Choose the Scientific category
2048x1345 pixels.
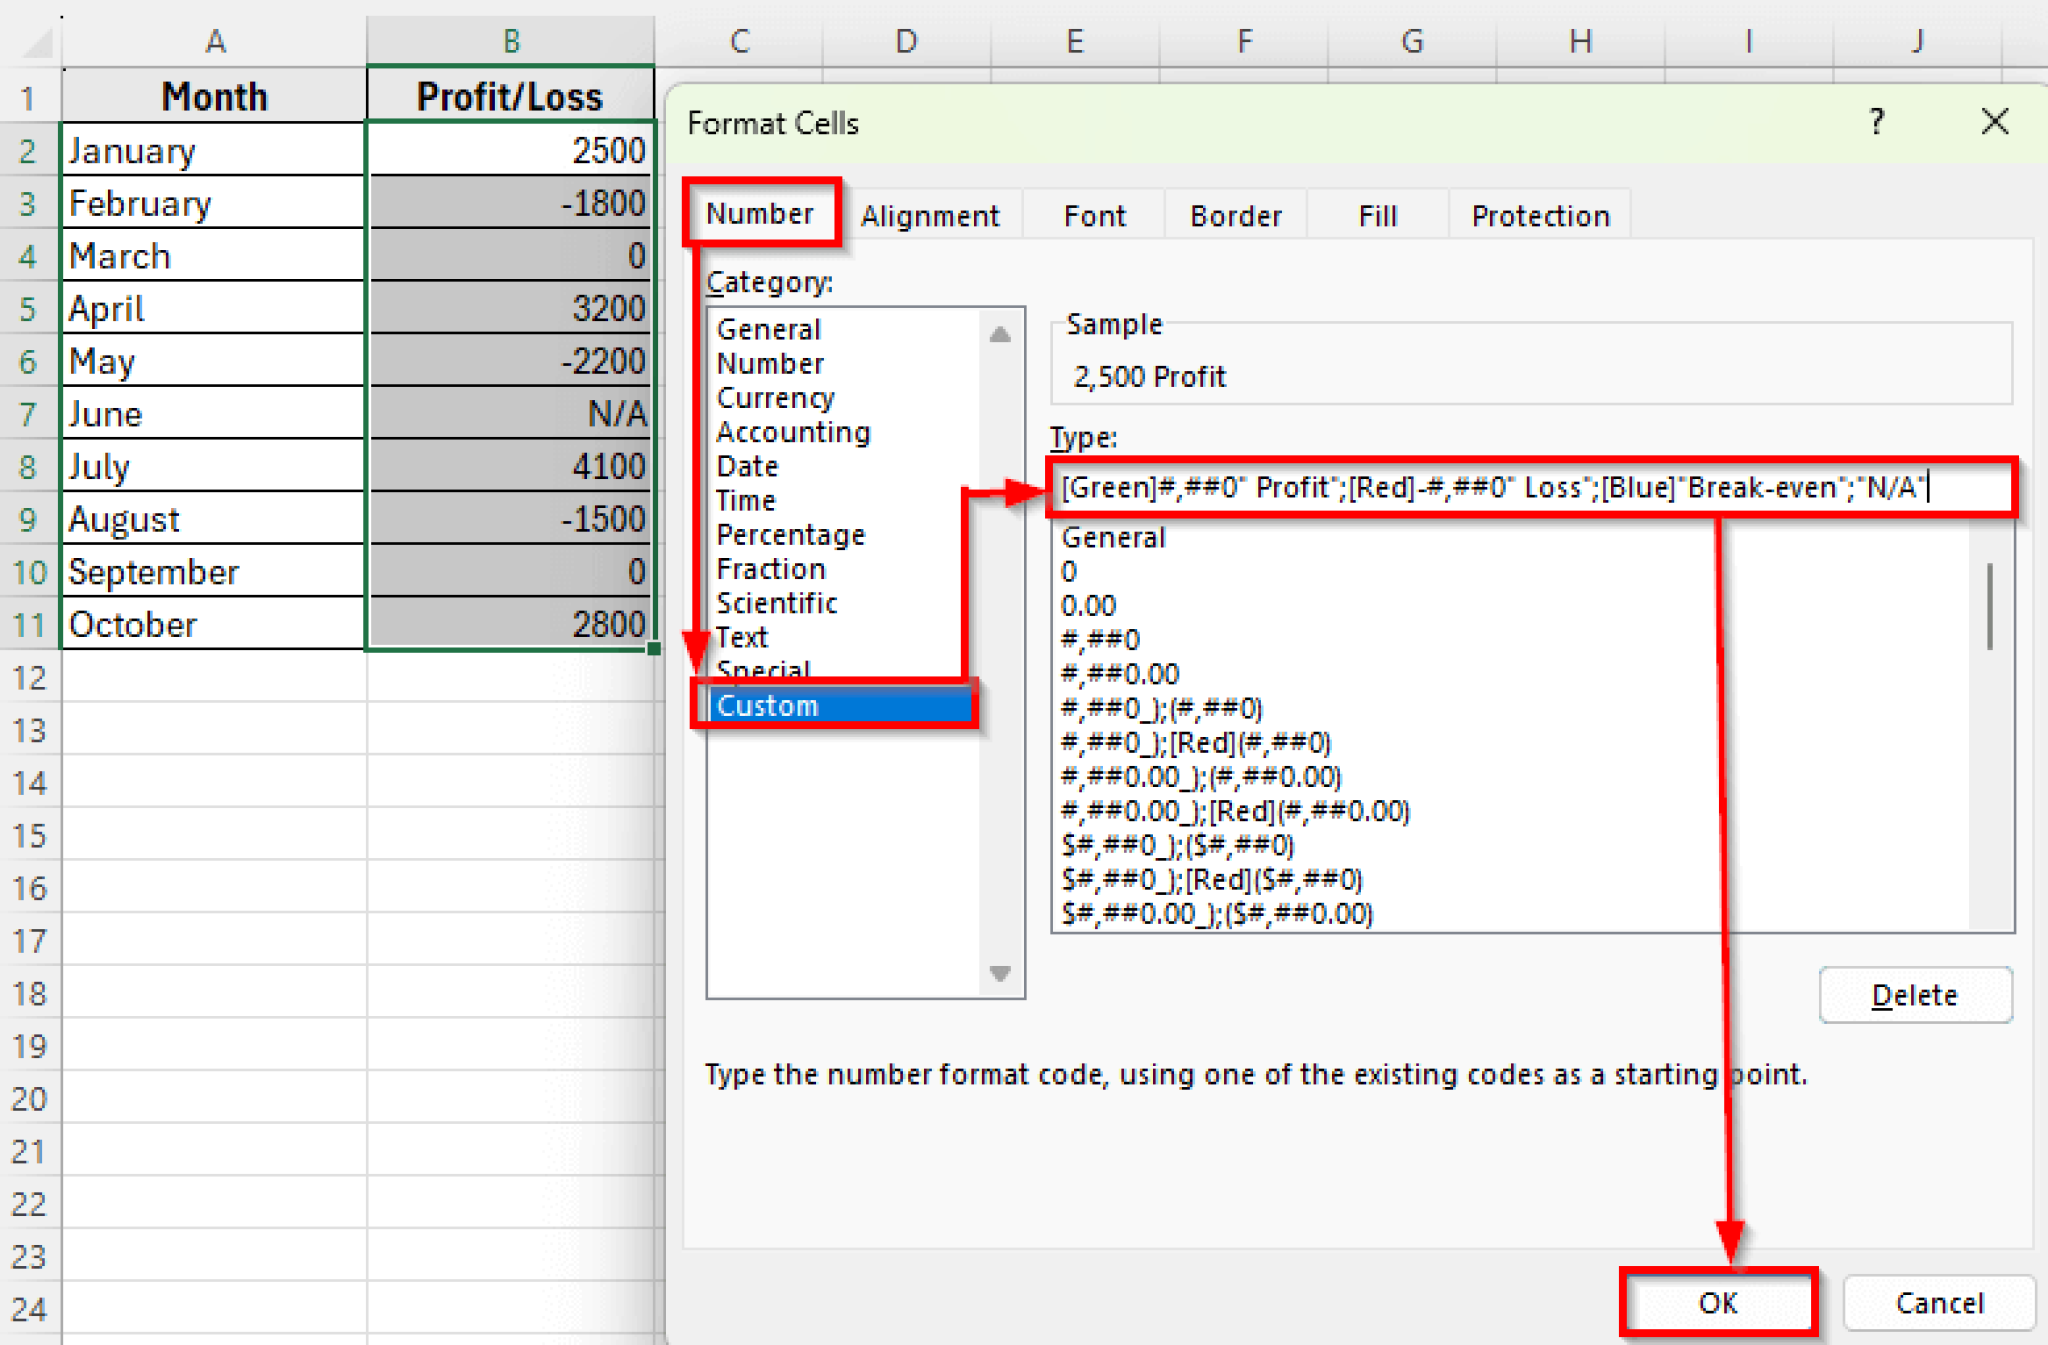point(777,602)
